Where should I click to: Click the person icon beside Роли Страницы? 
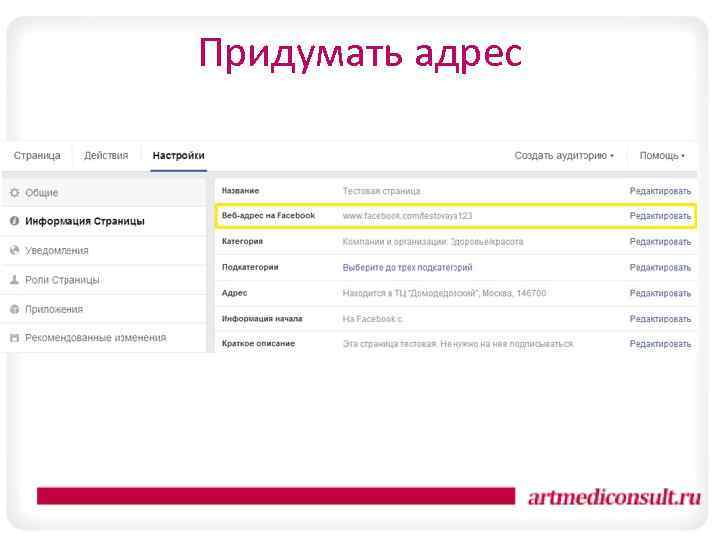tap(15, 279)
